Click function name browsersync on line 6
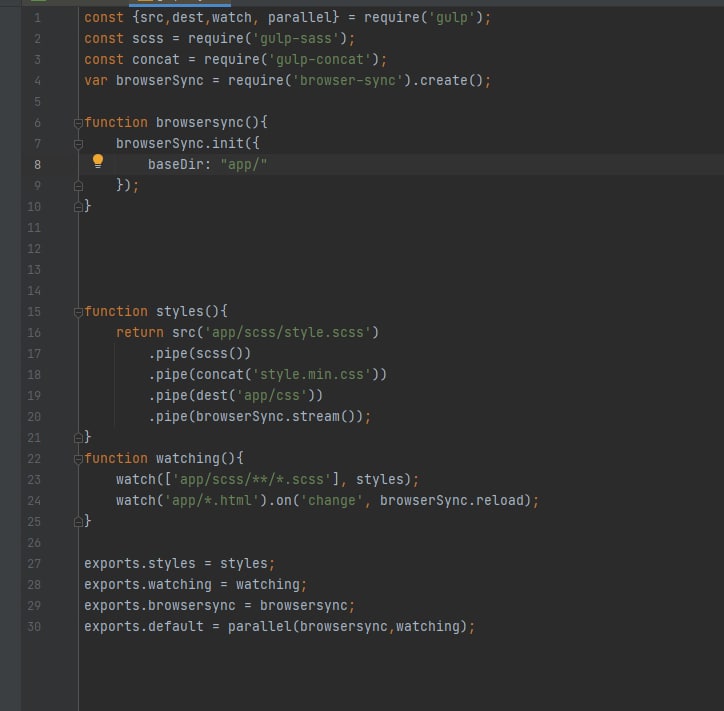The height and width of the screenshot is (711, 724). [200, 122]
